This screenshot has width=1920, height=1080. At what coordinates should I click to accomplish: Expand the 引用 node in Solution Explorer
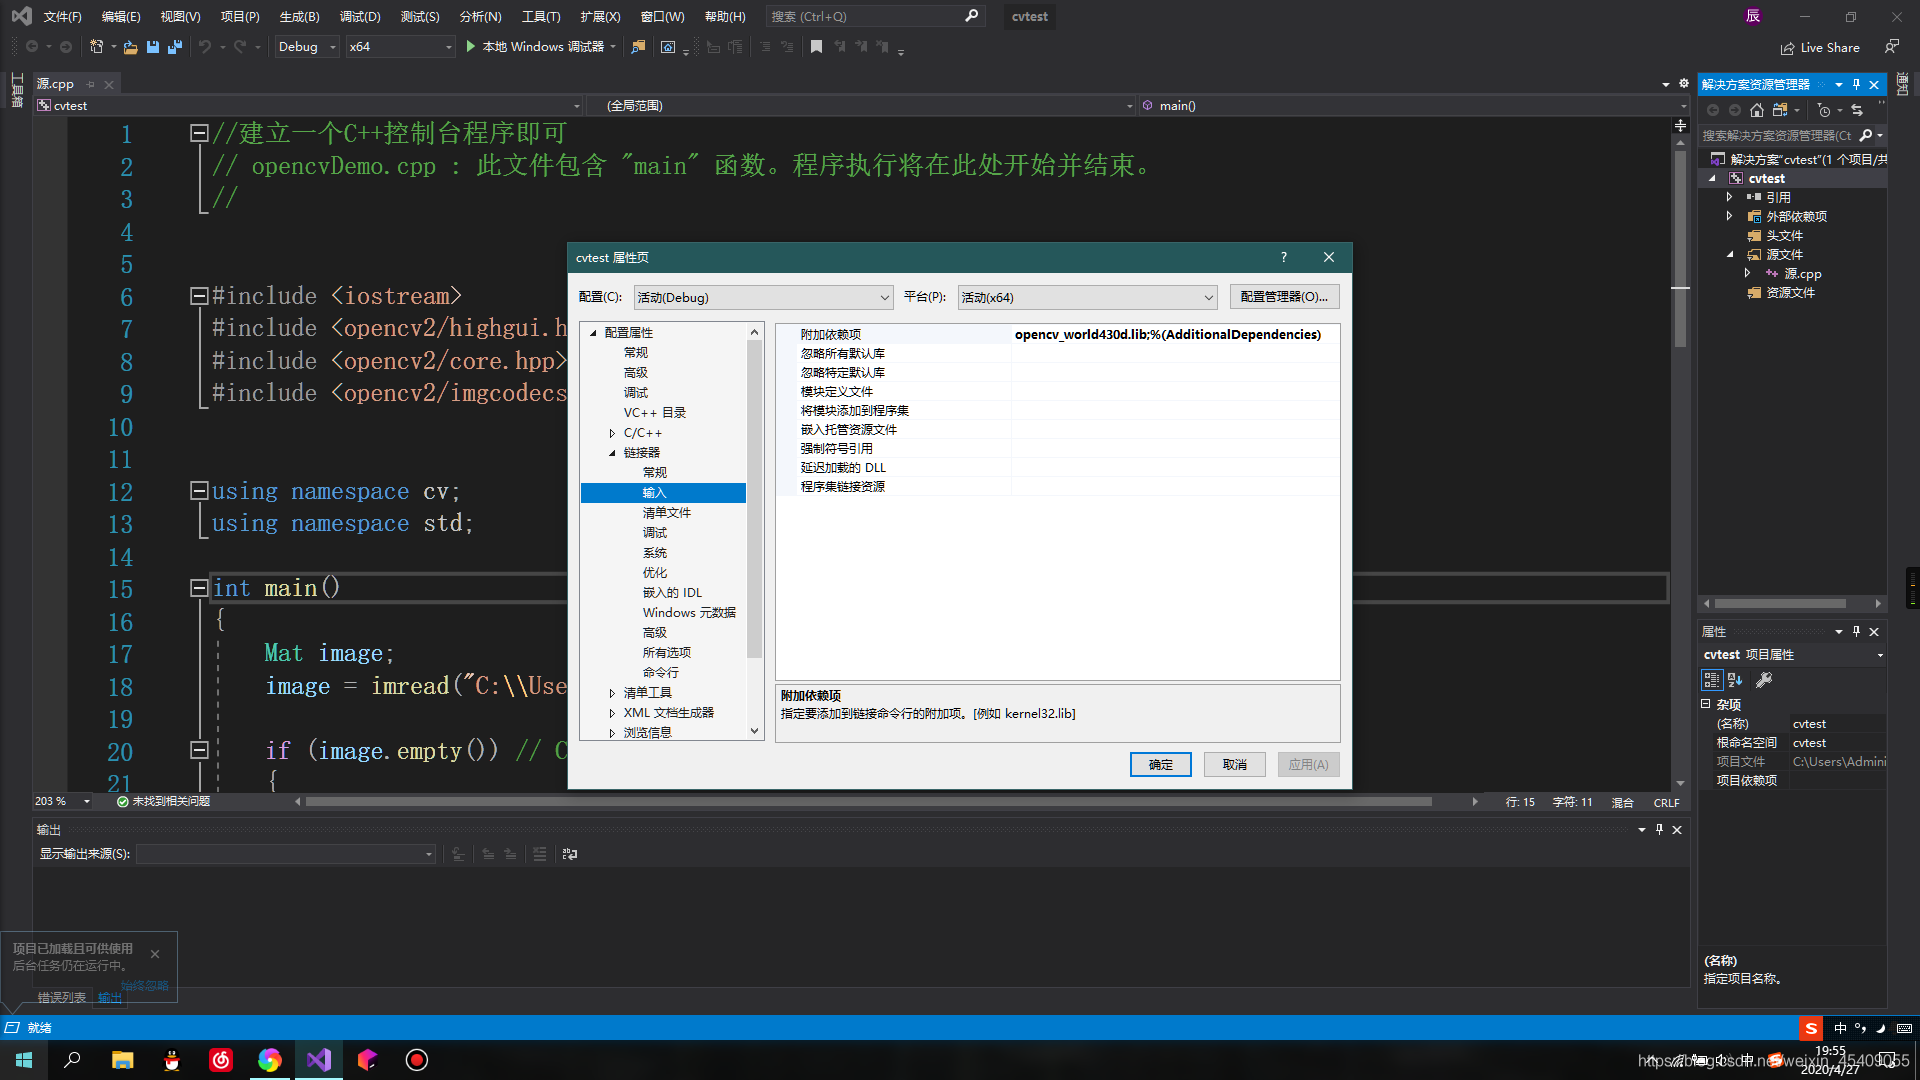[1729, 197]
